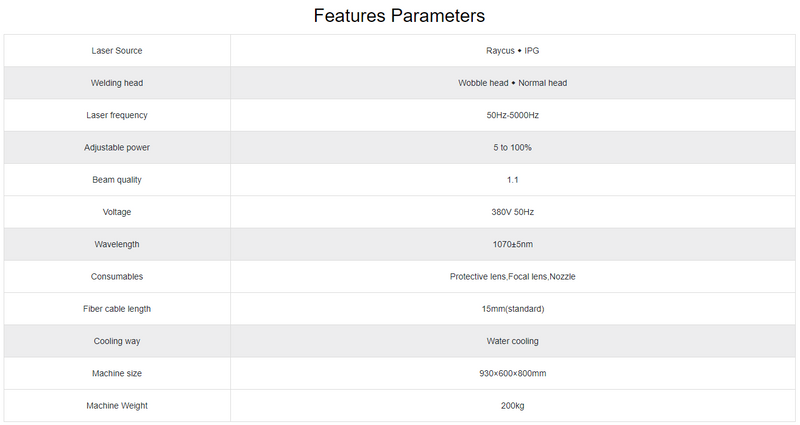
Task: Select the Adjustable power row label
Action: pos(117,147)
